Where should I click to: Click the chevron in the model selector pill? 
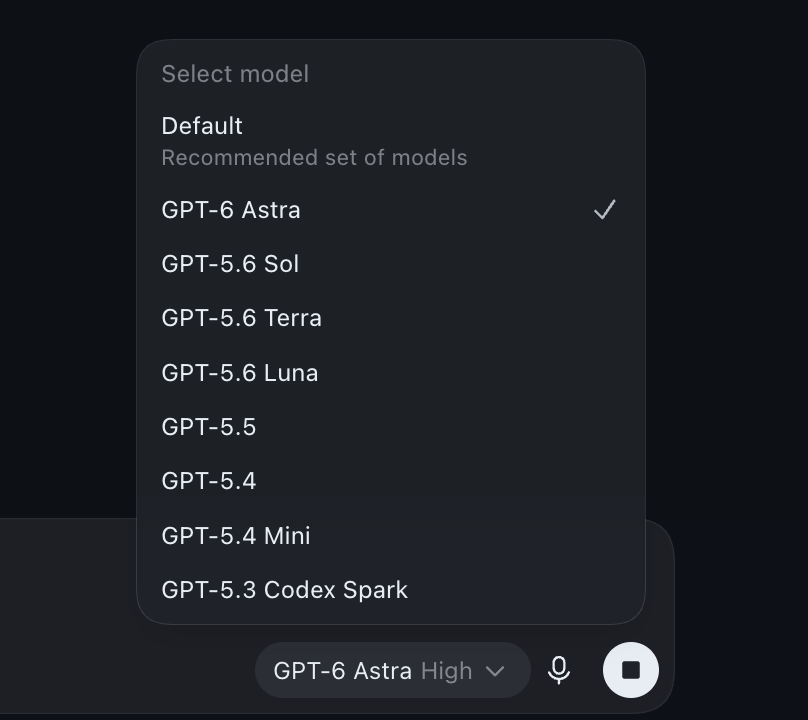(x=495, y=671)
